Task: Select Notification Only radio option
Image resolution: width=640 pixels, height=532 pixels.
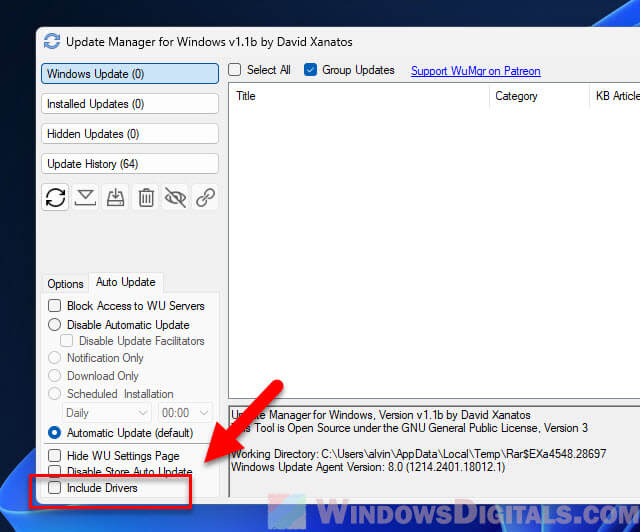Action: tap(55, 358)
